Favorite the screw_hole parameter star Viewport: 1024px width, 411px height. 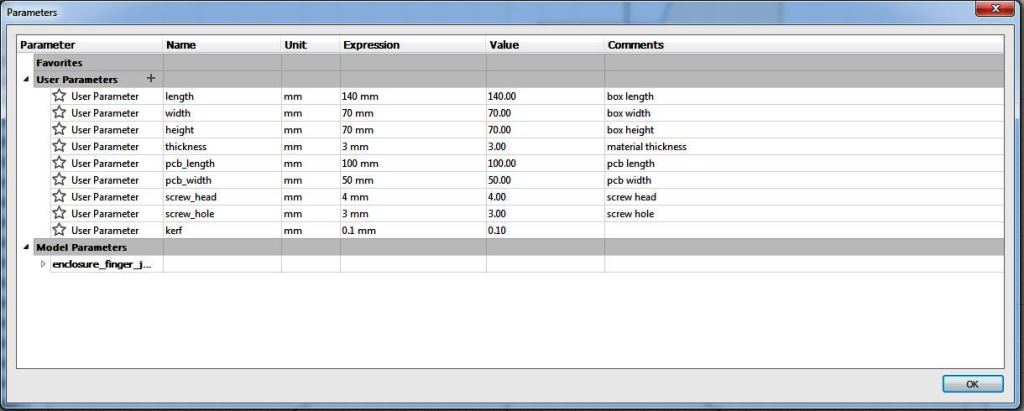pyautogui.click(x=59, y=214)
